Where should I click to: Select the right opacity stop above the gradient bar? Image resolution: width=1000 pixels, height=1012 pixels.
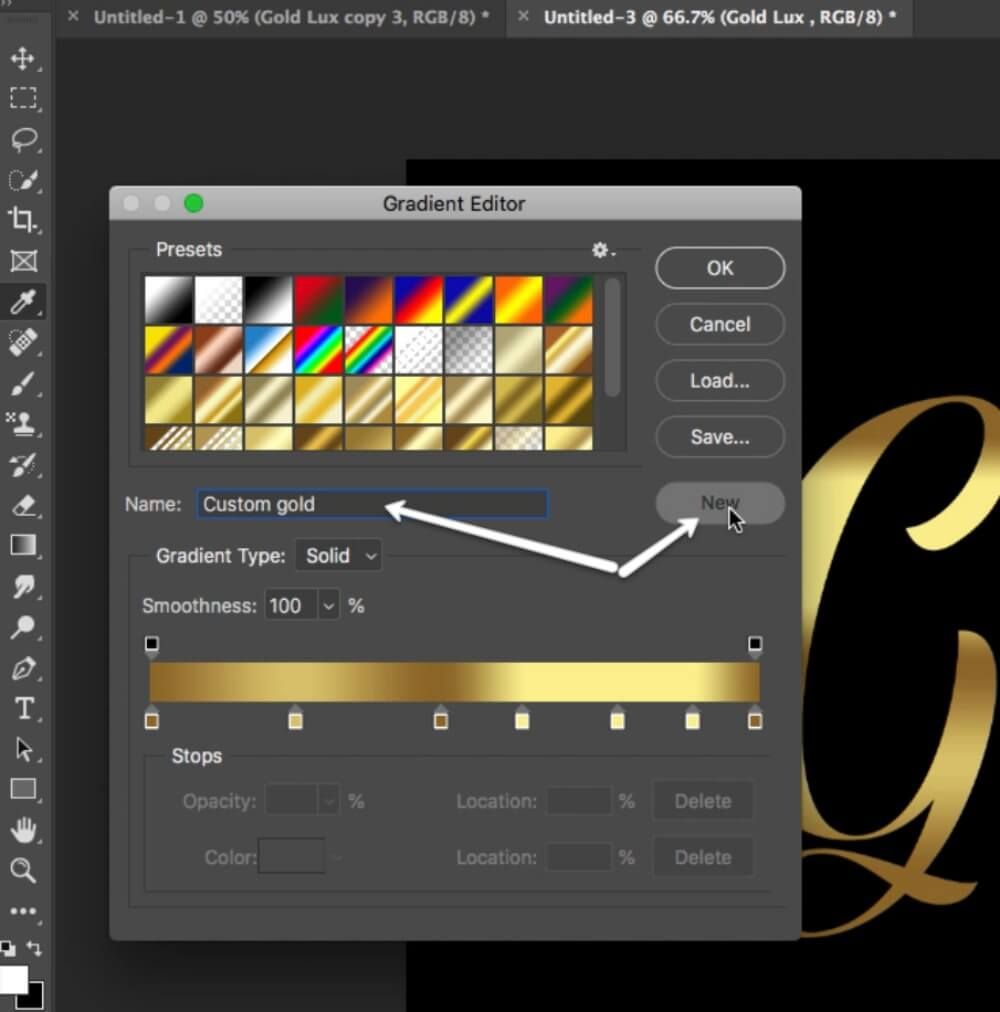click(x=755, y=646)
